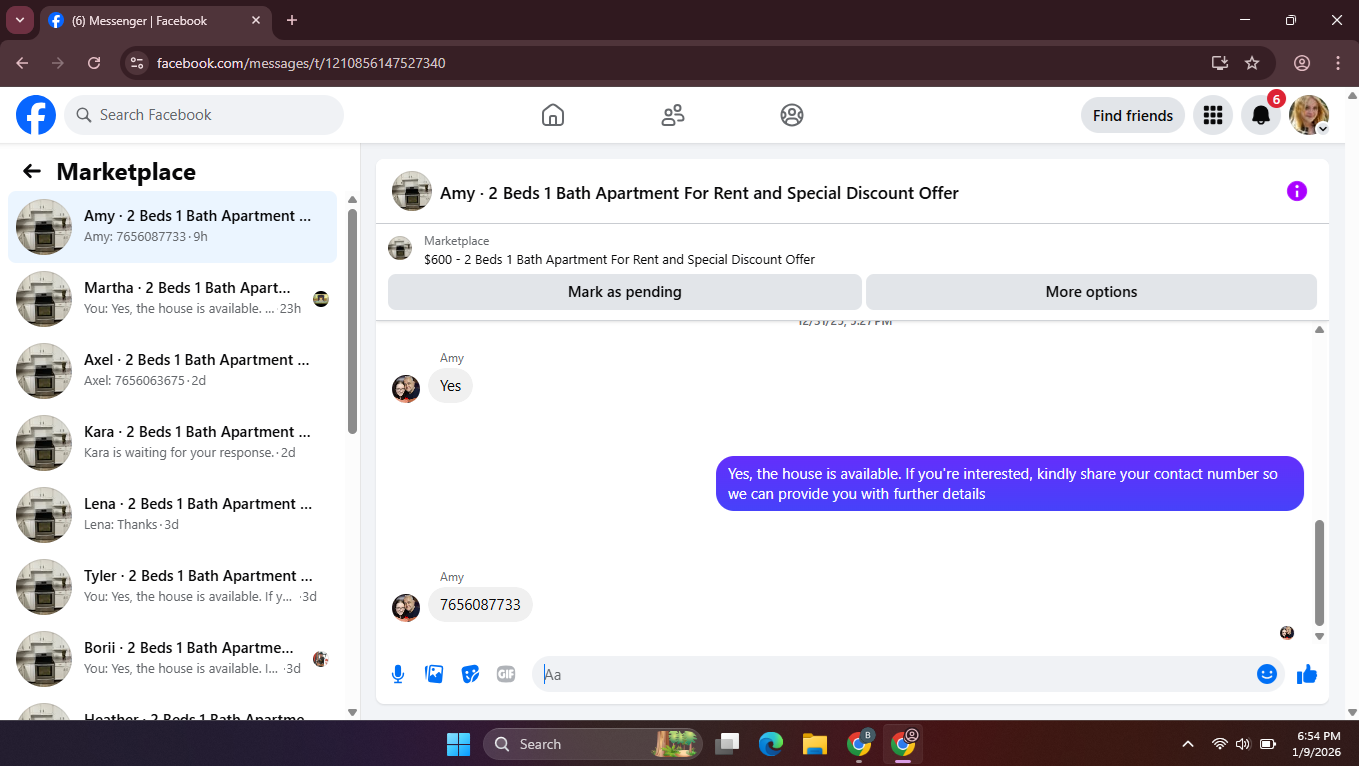
Task: Open Chrome three-dot menu
Action: (1338, 63)
